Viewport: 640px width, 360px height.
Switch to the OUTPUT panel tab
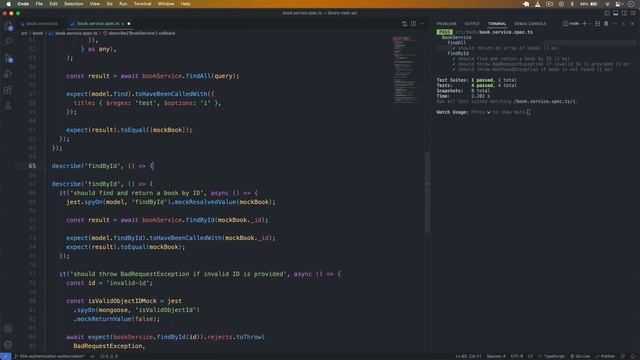(x=472, y=24)
